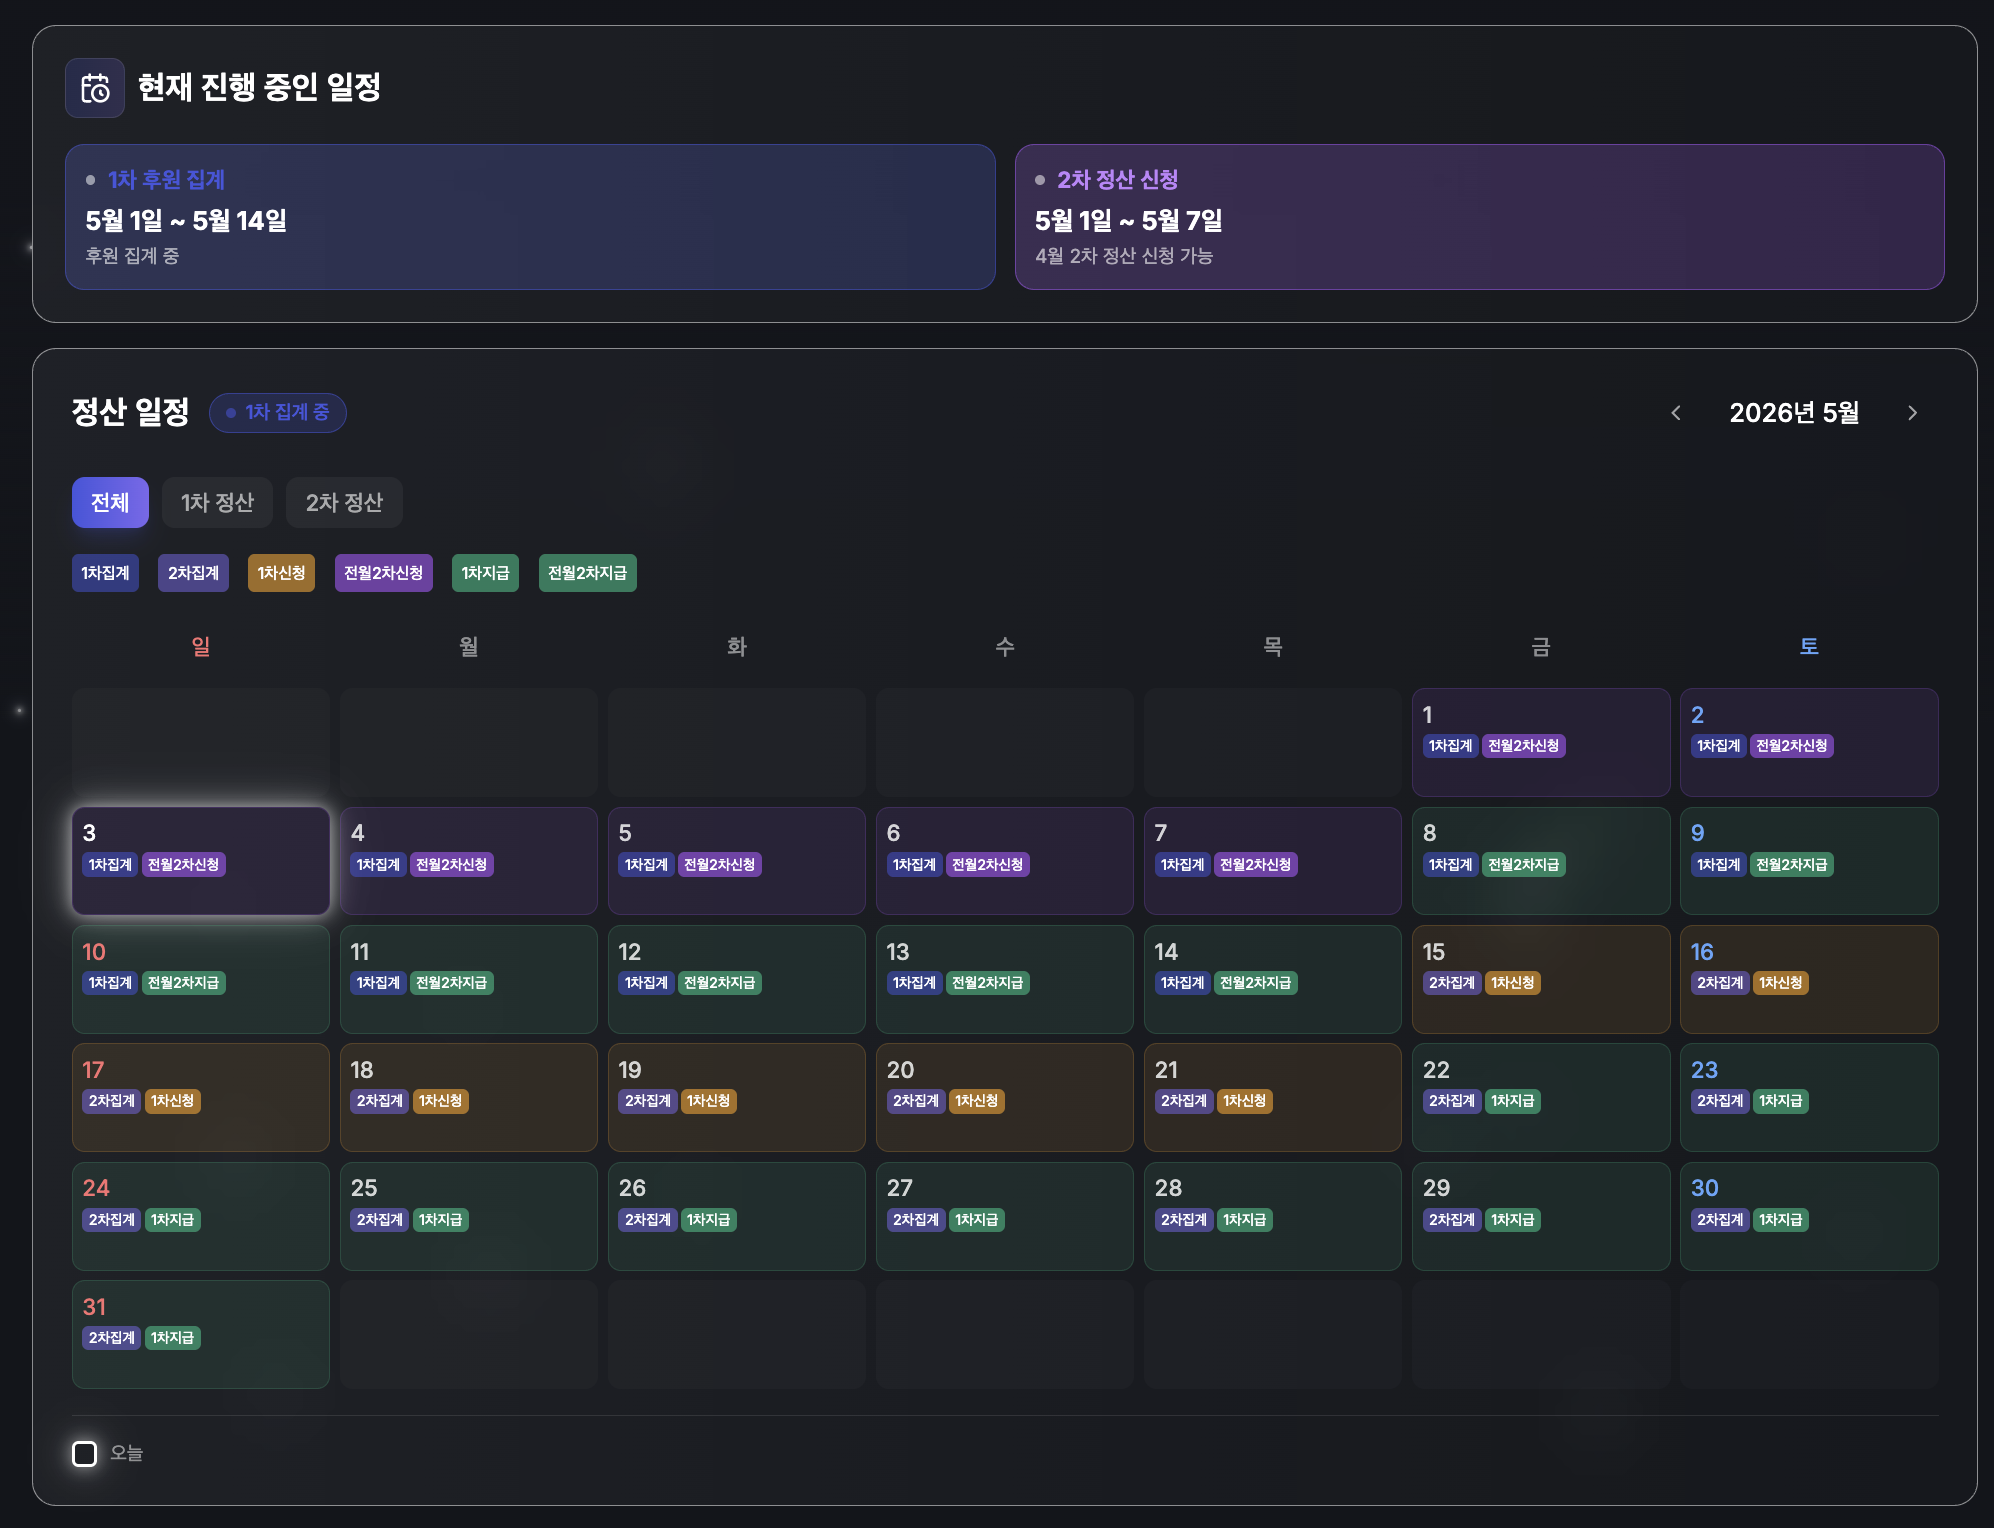Open the 2차 정산 신청 schedule card

tap(1479, 217)
